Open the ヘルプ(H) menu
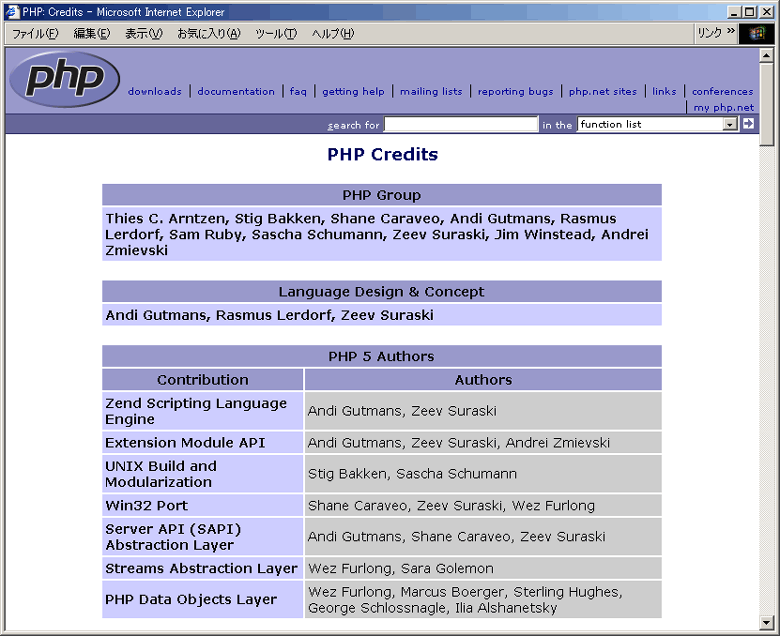 [333, 33]
